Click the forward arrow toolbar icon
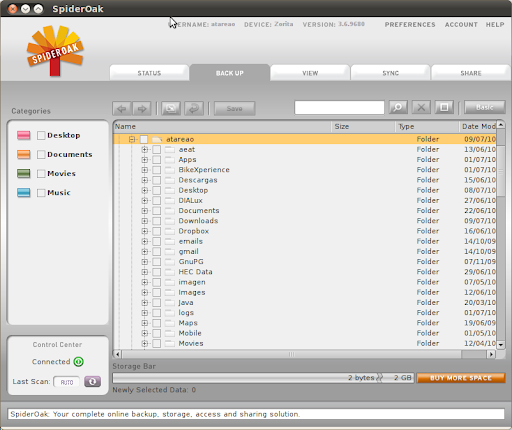Image resolution: width=512 pixels, height=430 pixels. (x=142, y=109)
